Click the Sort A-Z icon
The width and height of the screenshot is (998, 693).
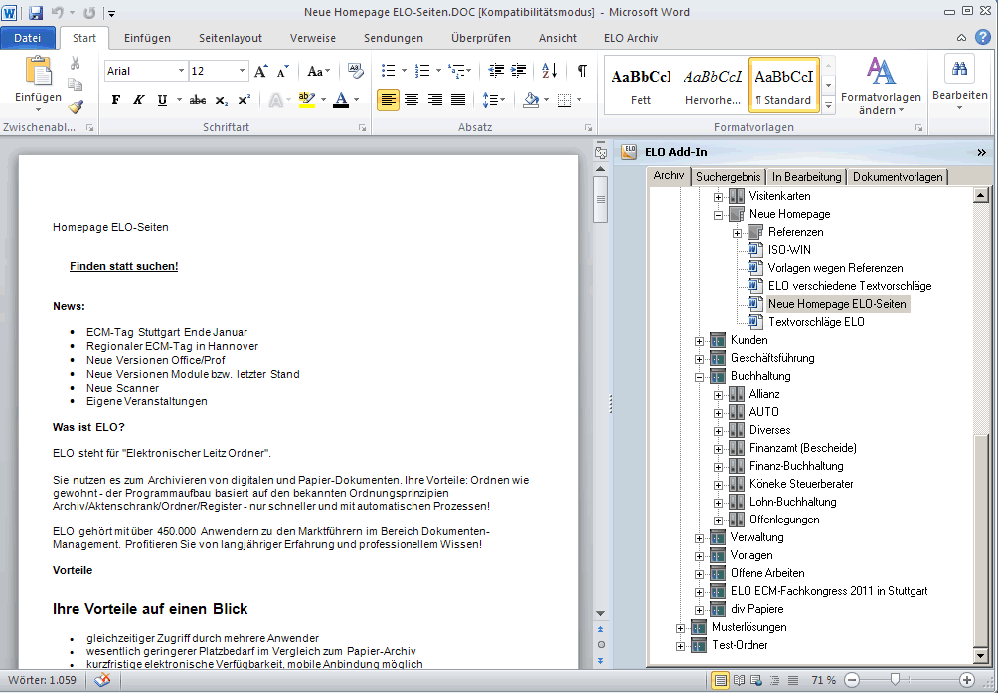point(549,71)
